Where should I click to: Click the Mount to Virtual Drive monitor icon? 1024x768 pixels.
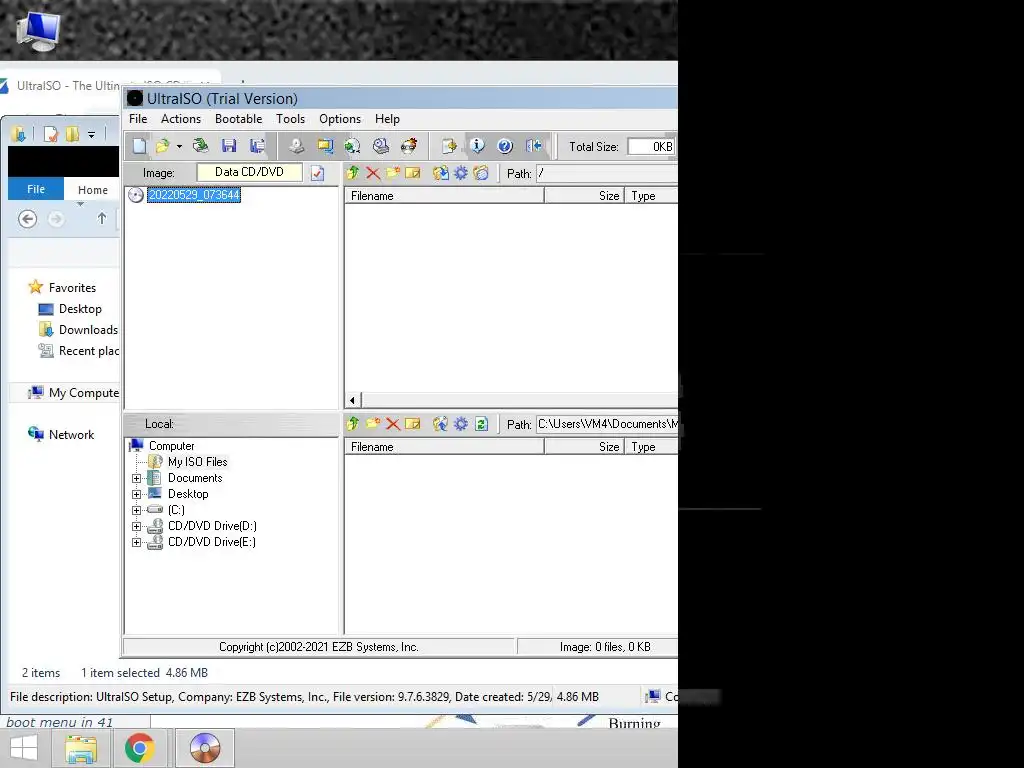pyautogui.click(x=325, y=146)
